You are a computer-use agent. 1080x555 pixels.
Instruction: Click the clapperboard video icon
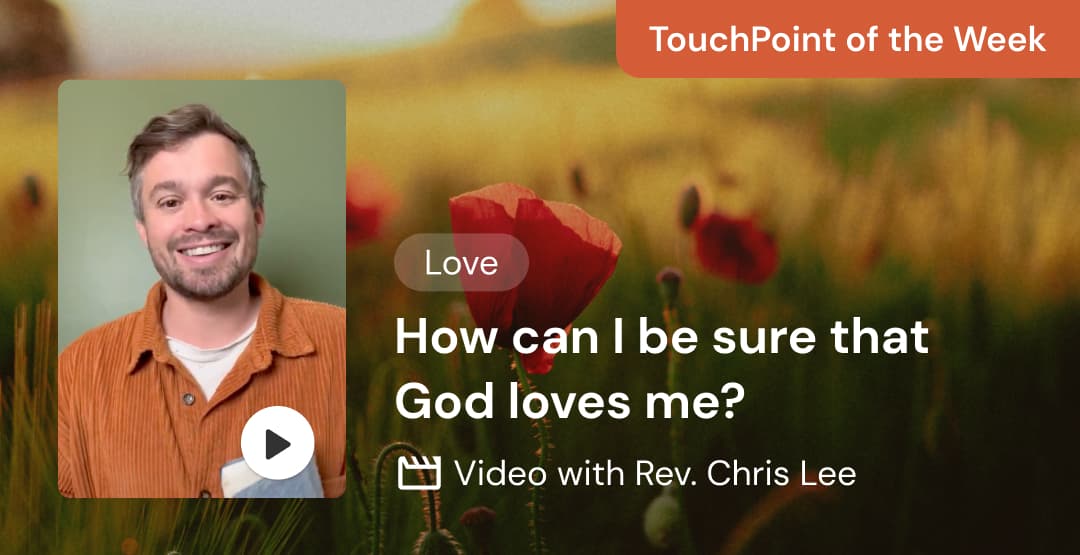(419, 474)
